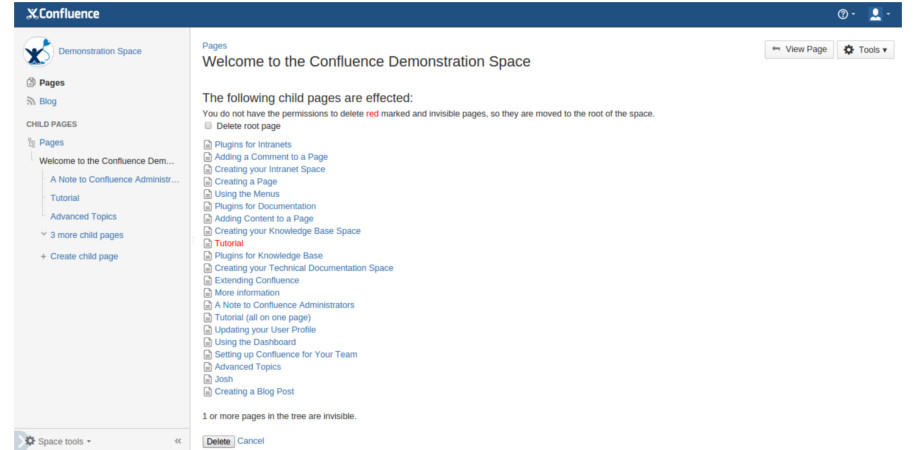The height and width of the screenshot is (450, 920).
Task: Open the Updating your User Profile link
Action: (x=265, y=330)
